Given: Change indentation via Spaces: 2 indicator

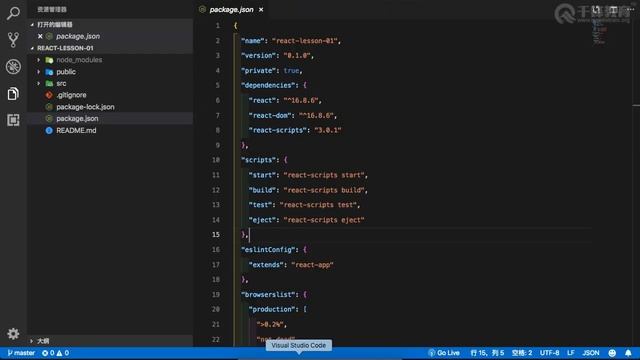Looking at the screenshot, I should [x=522, y=353].
